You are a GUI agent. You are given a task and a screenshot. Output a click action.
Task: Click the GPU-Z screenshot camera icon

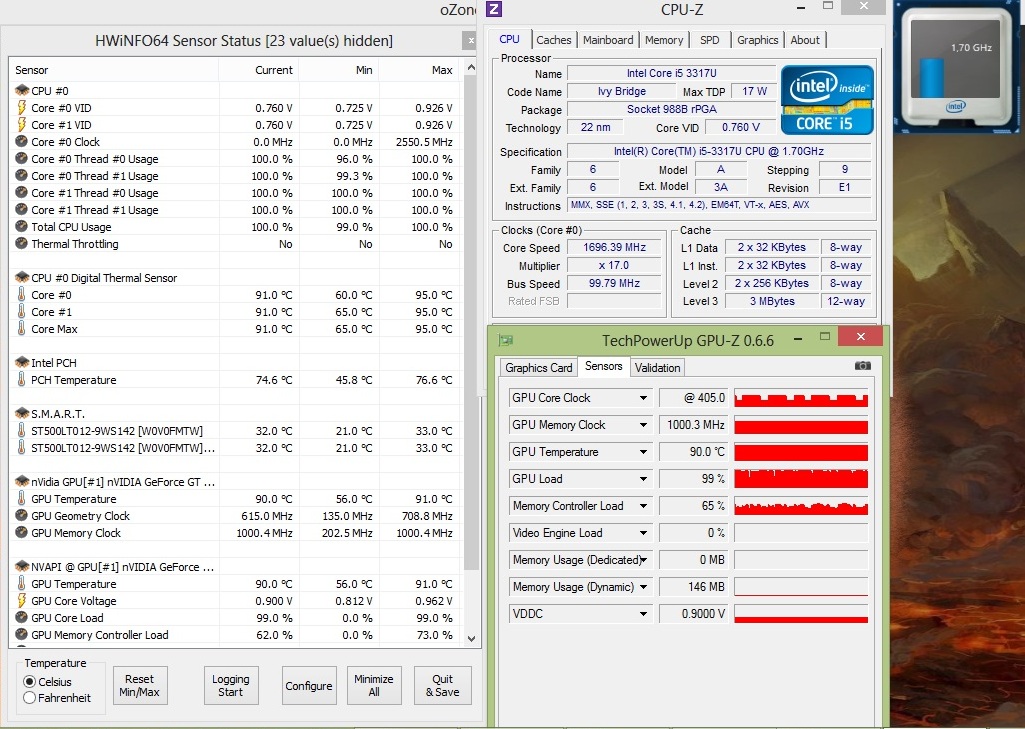tap(863, 366)
